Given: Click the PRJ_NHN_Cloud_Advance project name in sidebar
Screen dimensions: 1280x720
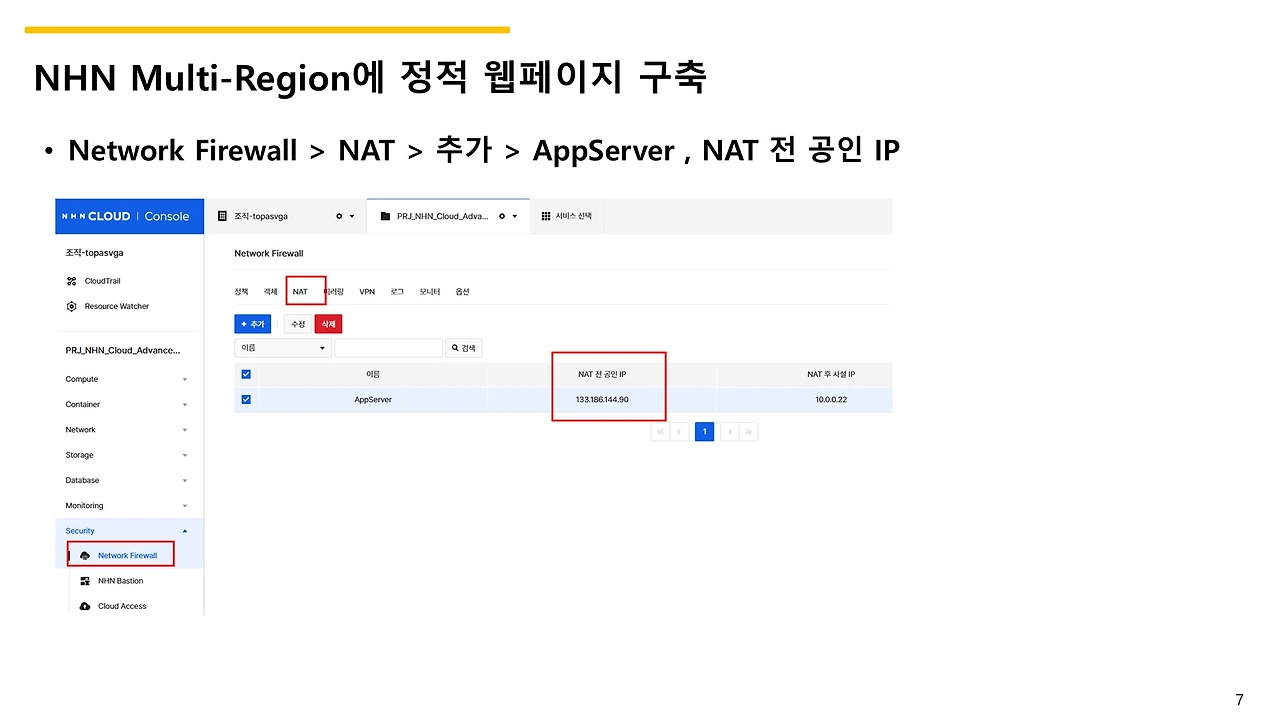Looking at the screenshot, I should point(123,350).
